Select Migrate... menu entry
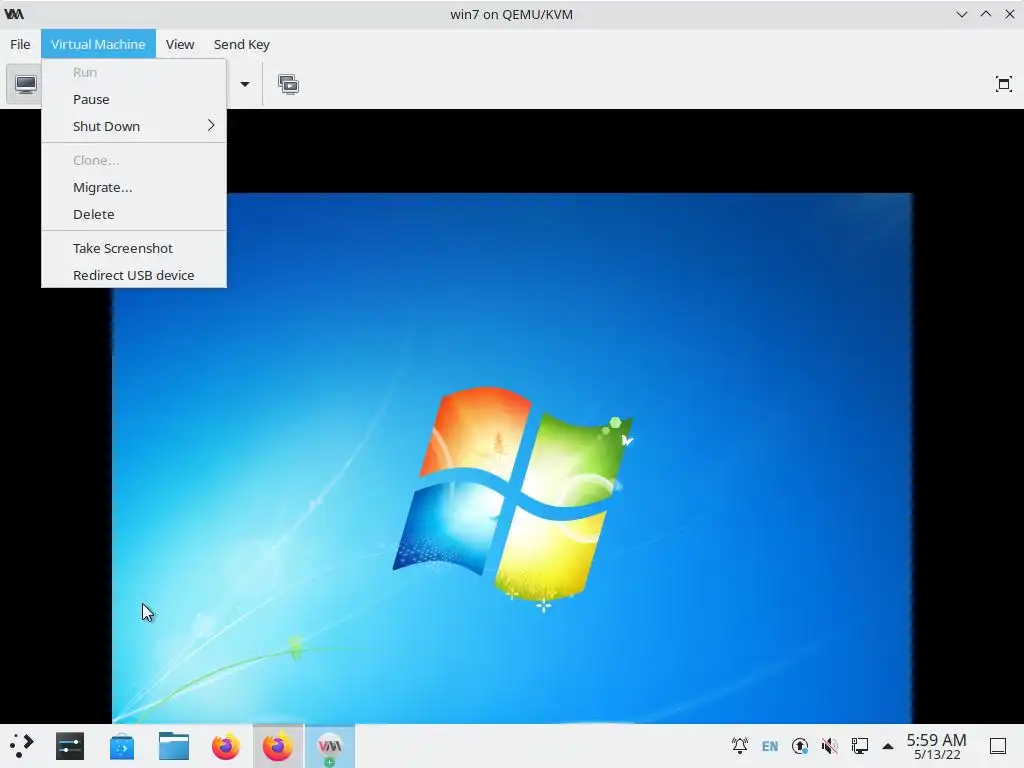Screen dimensions: 1024x768 (134, 187)
